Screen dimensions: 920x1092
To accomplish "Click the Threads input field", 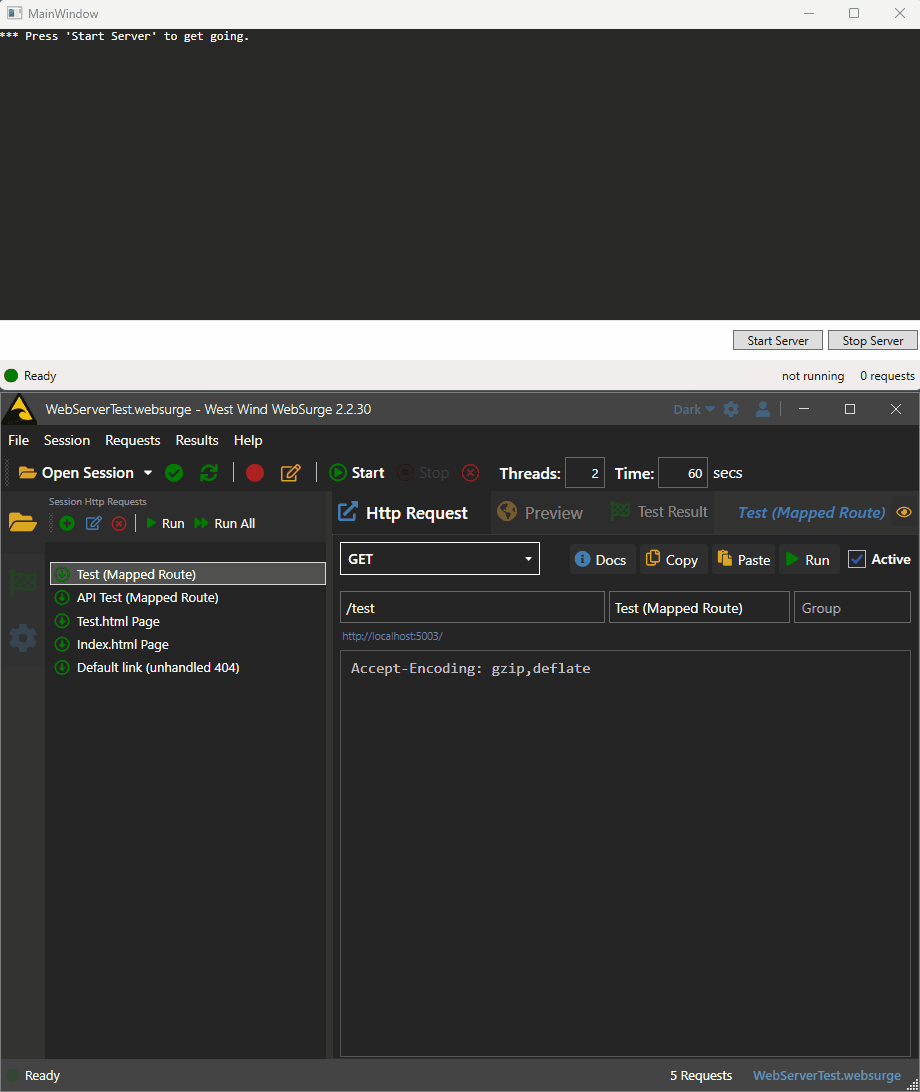I will [584, 473].
